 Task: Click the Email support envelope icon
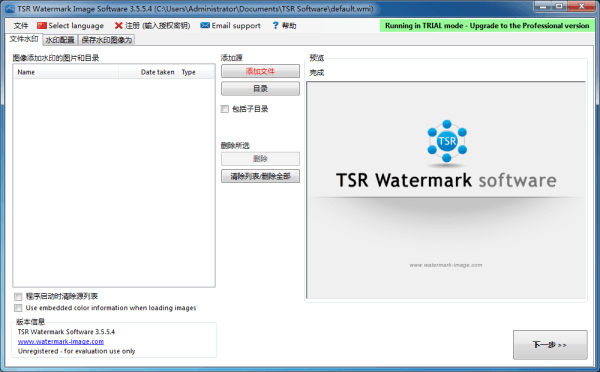205,25
